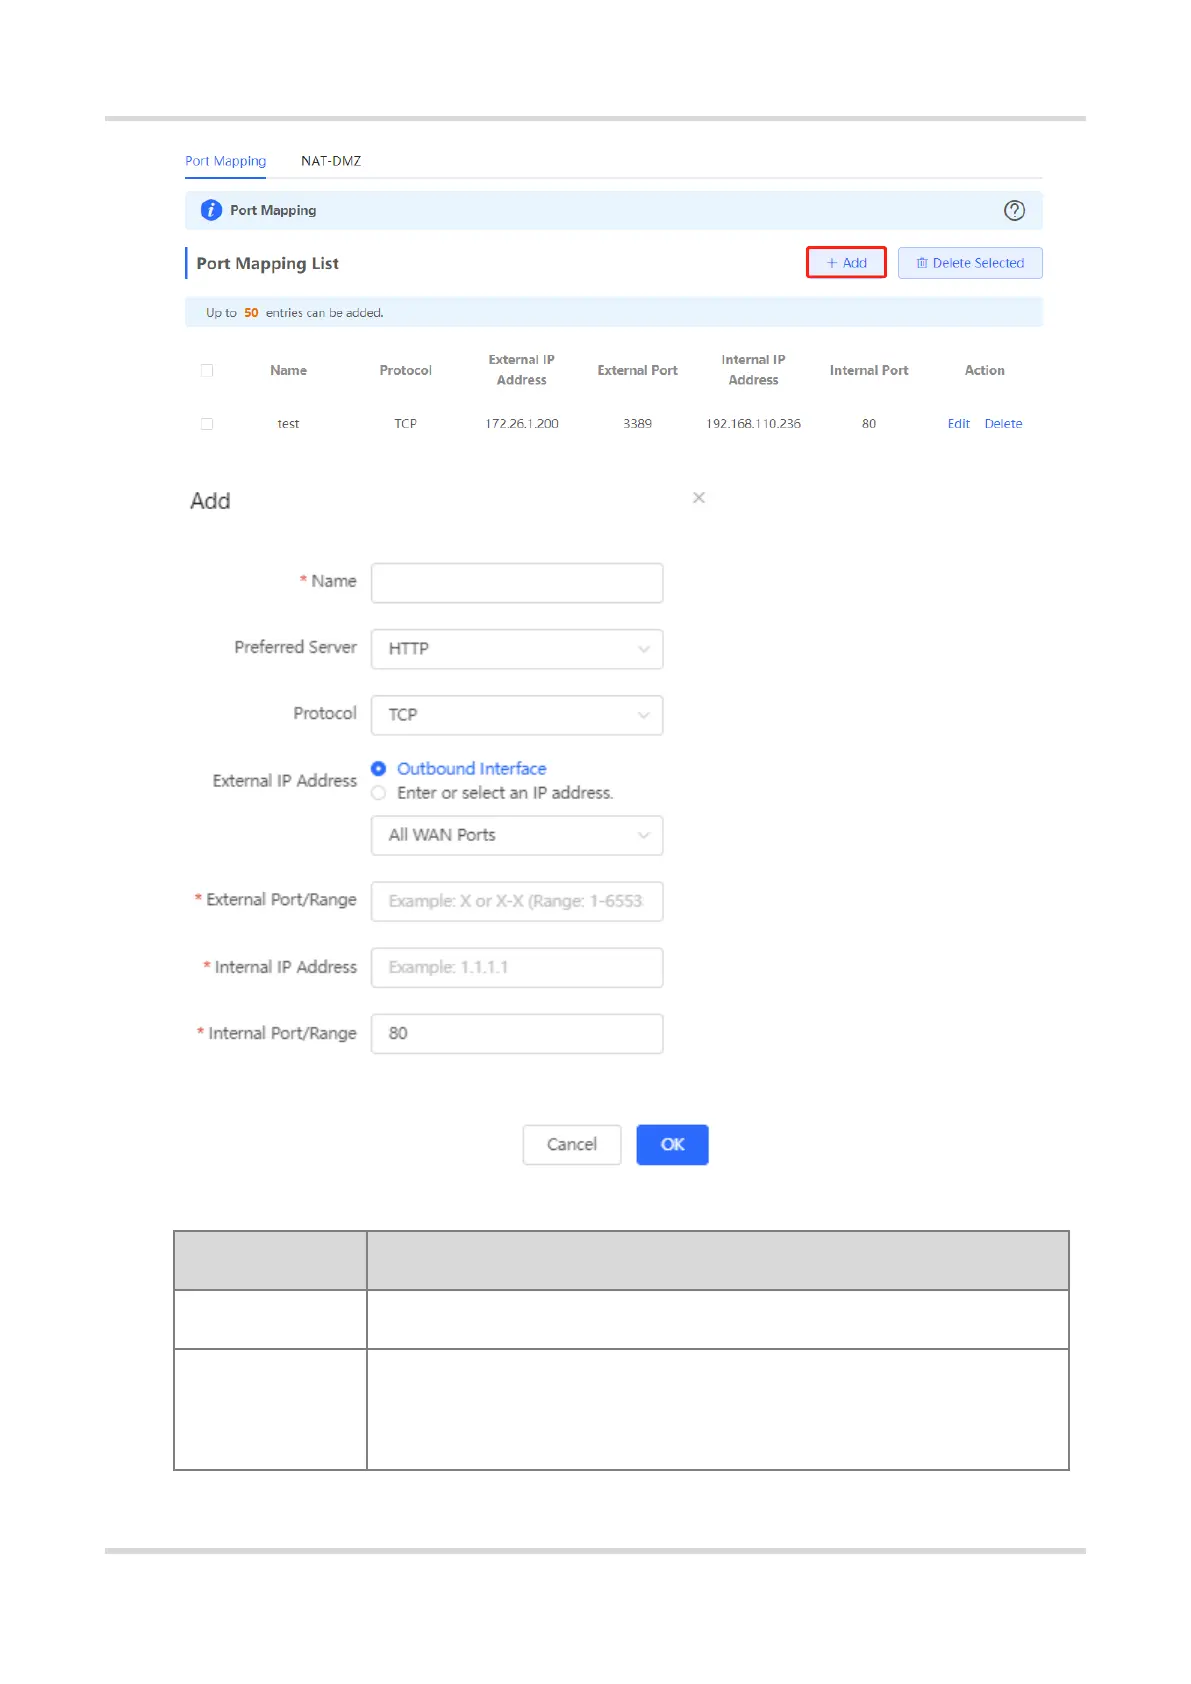Image resolution: width=1191 pixels, height=1684 pixels.
Task: Click the Cancel button
Action: (572, 1145)
